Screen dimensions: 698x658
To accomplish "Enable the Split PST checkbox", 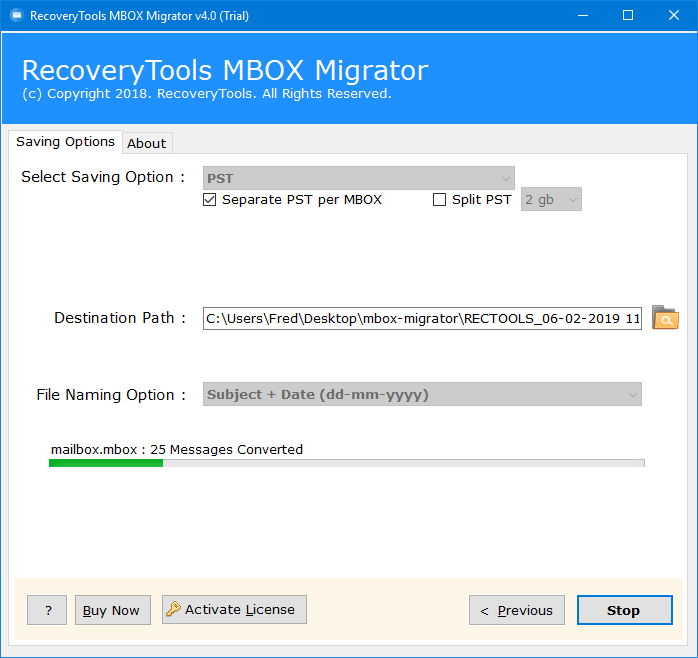I will click(x=439, y=199).
